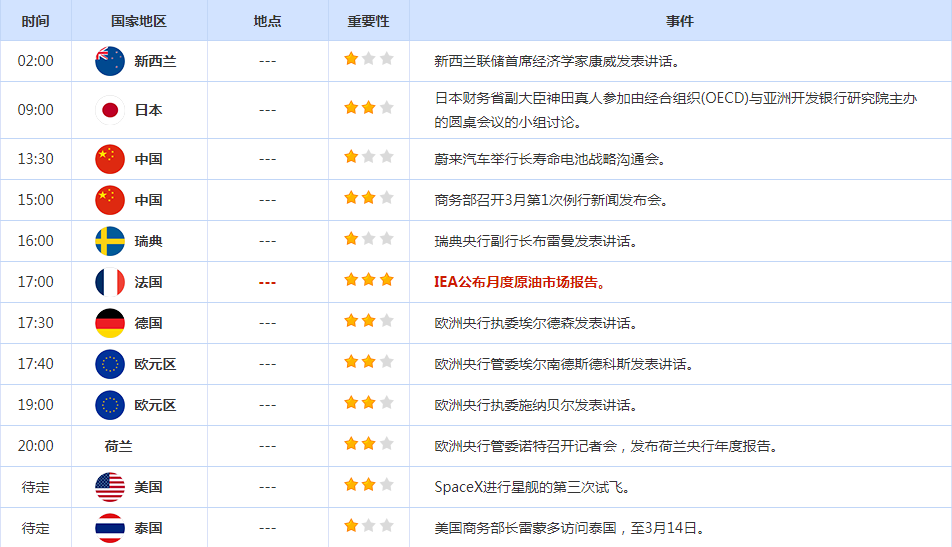Image resolution: width=952 pixels, height=547 pixels.
Task: Click the 17:40 time cell
Action: coord(35,364)
